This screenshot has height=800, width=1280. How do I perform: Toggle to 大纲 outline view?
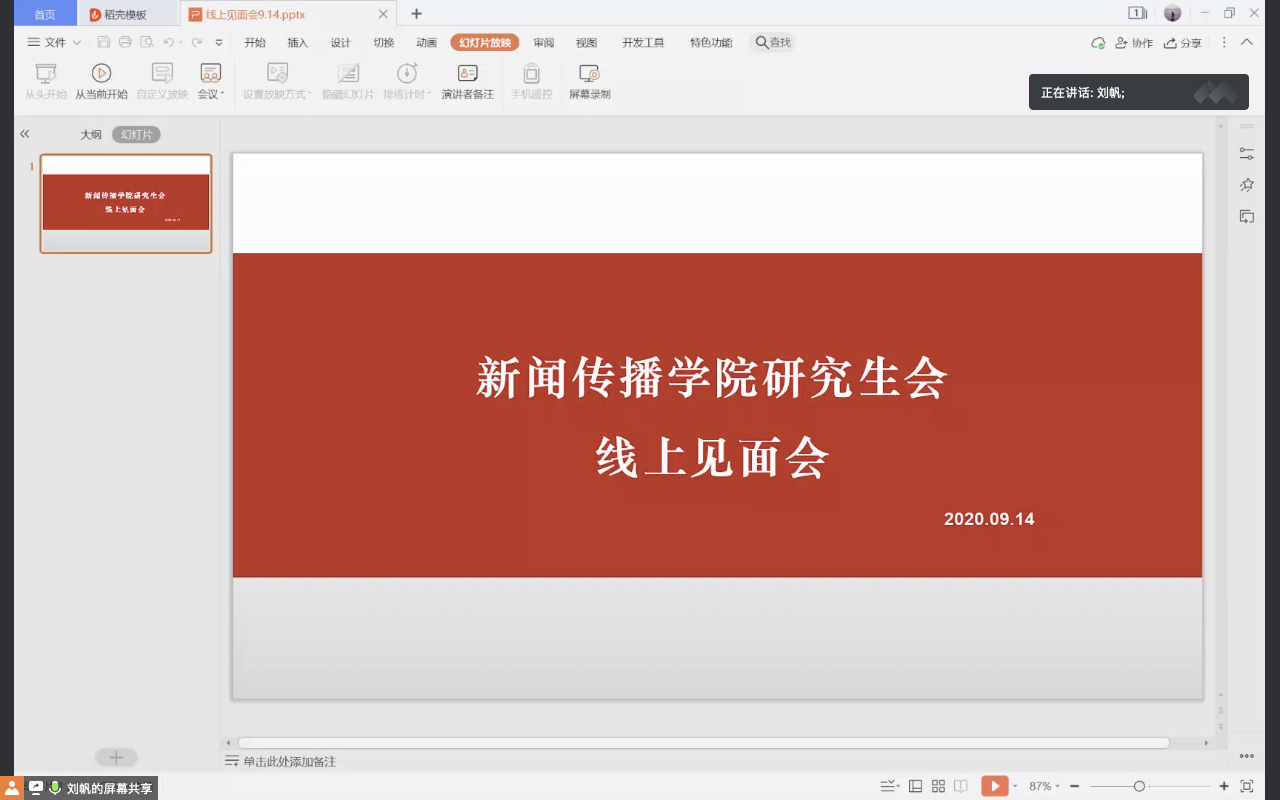[91, 134]
